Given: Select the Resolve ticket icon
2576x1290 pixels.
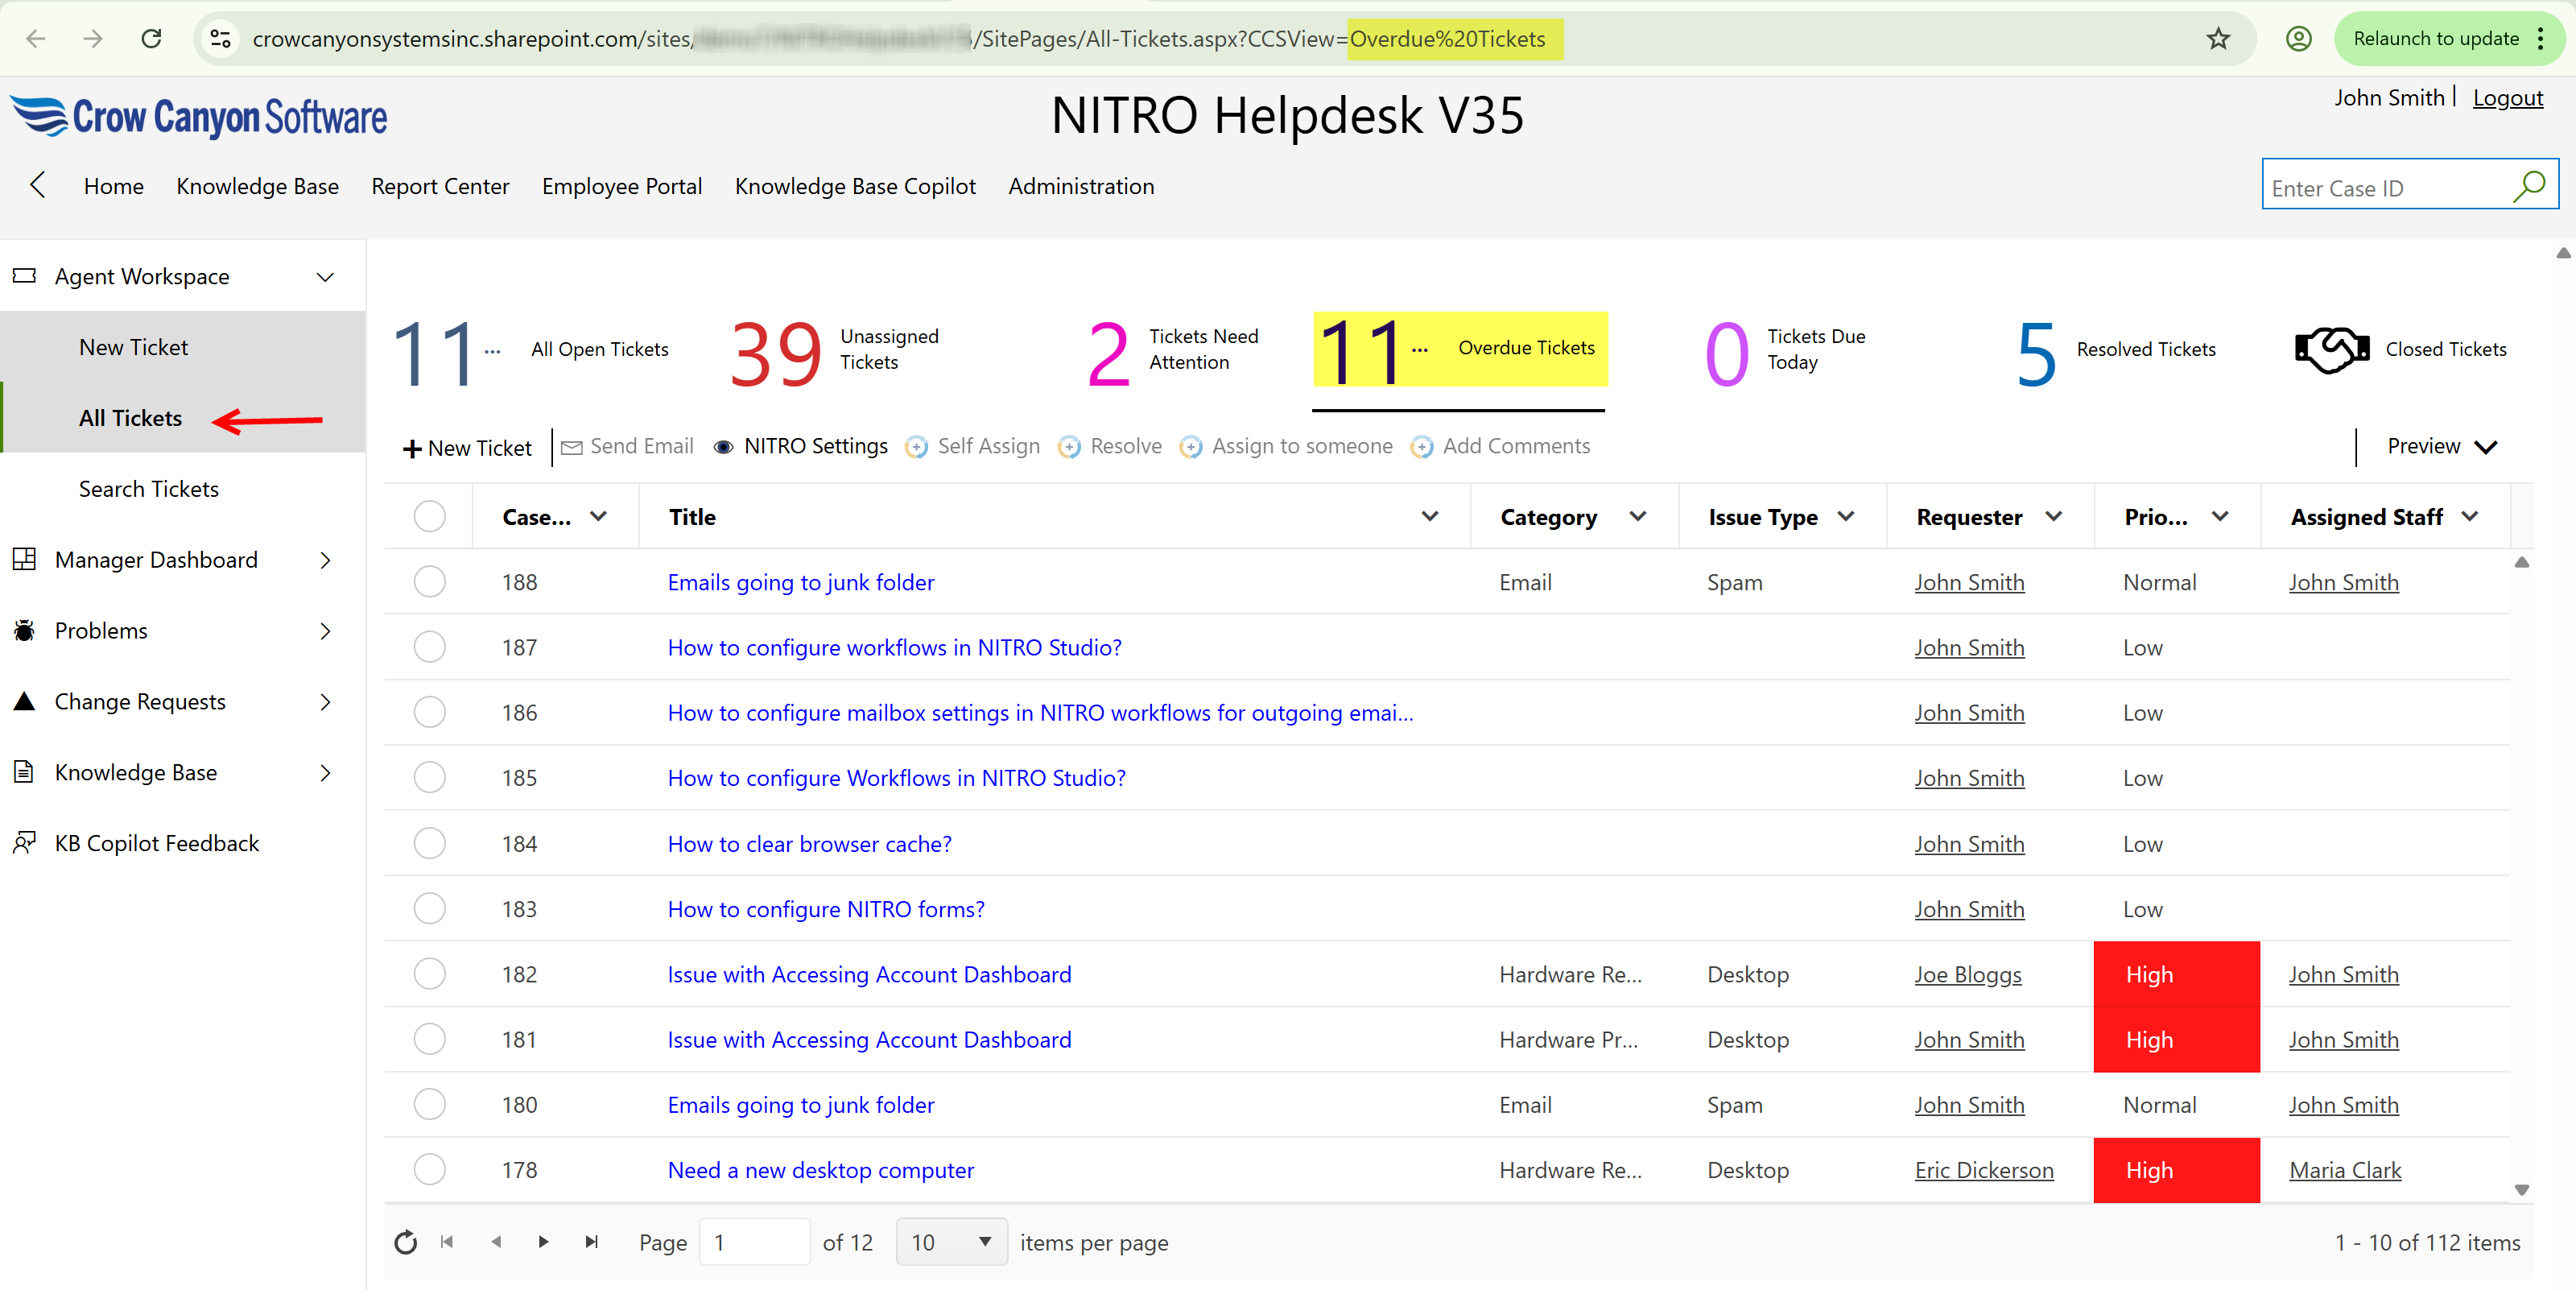Looking at the screenshot, I should point(1070,447).
